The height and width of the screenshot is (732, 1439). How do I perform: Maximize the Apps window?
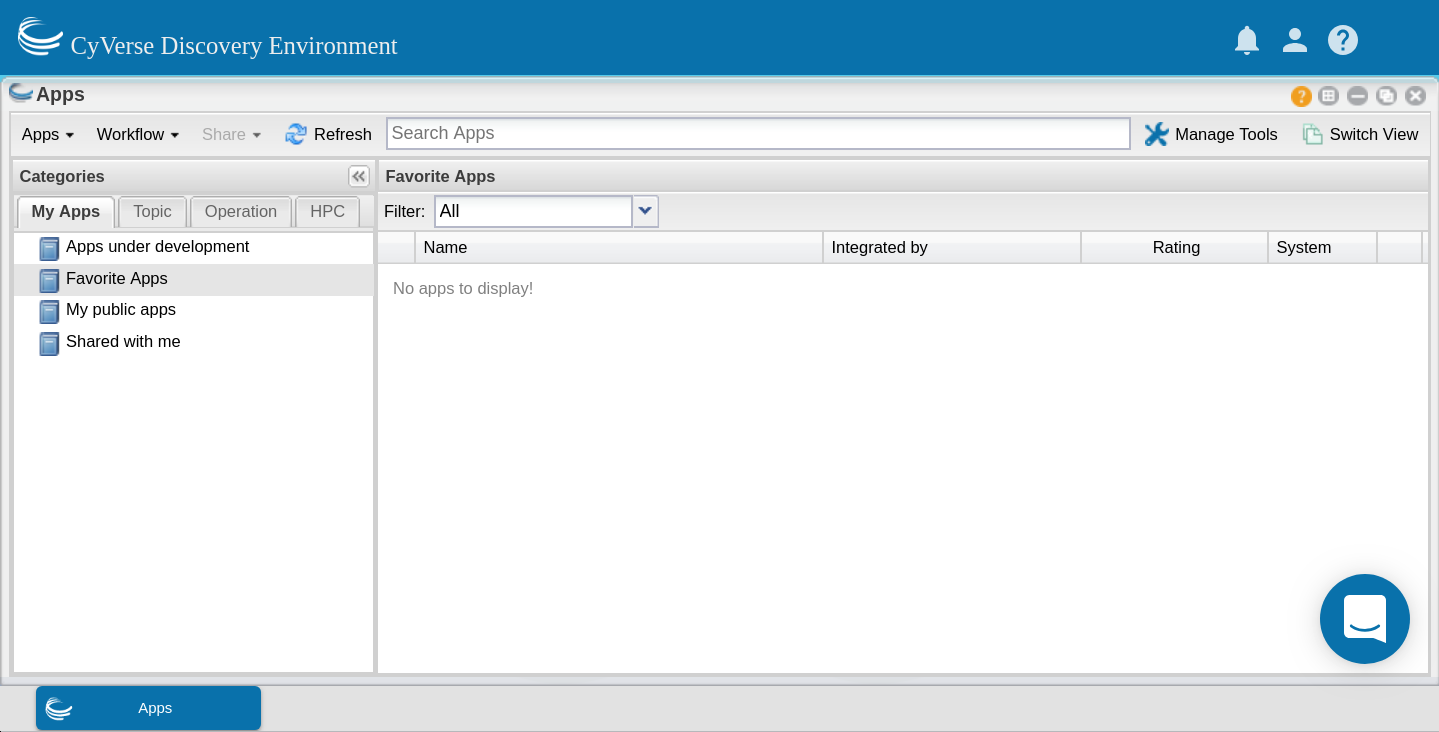coord(1386,96)
